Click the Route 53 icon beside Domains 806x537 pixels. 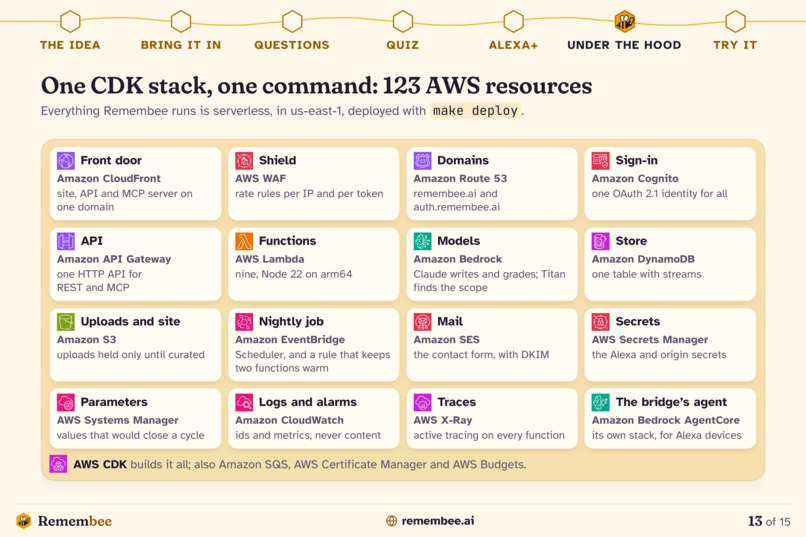(x=423, y=161)
